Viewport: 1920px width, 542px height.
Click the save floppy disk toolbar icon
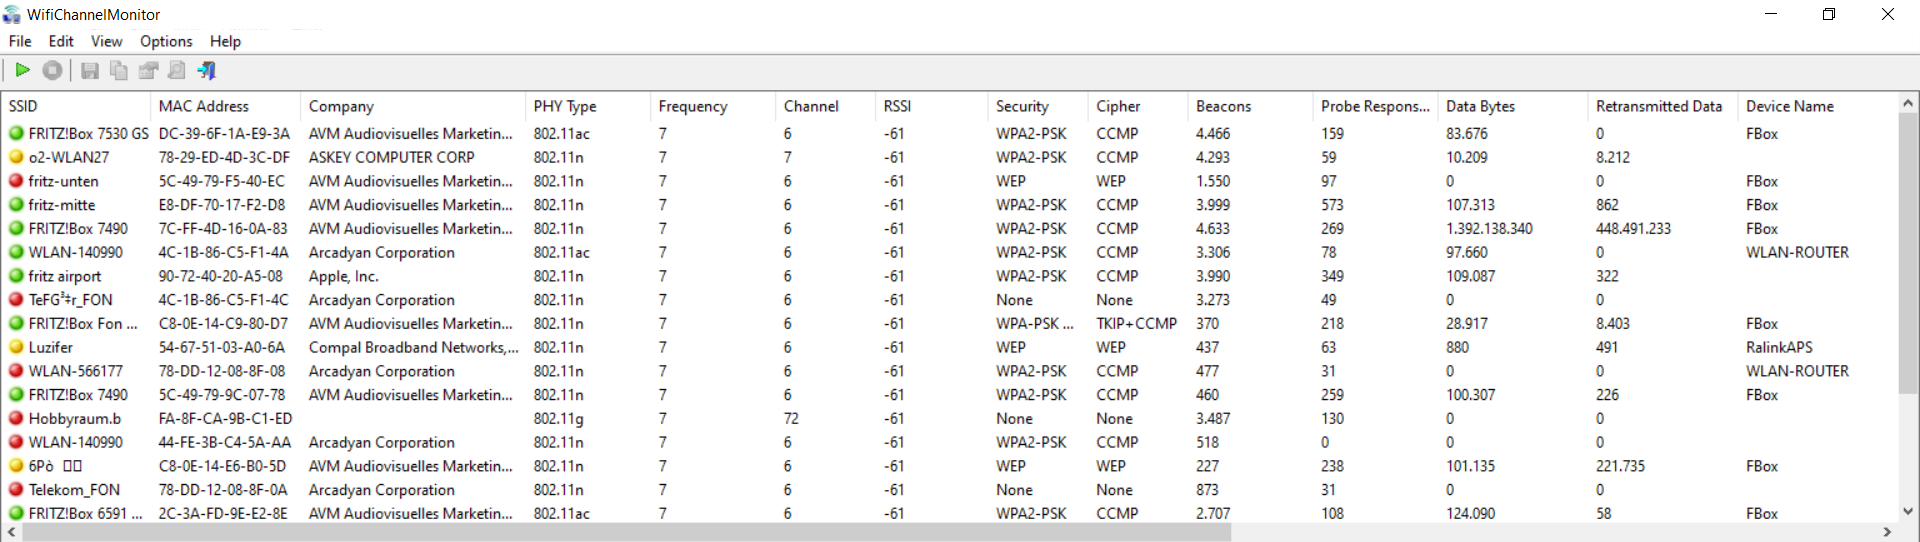tap(90, 70)
